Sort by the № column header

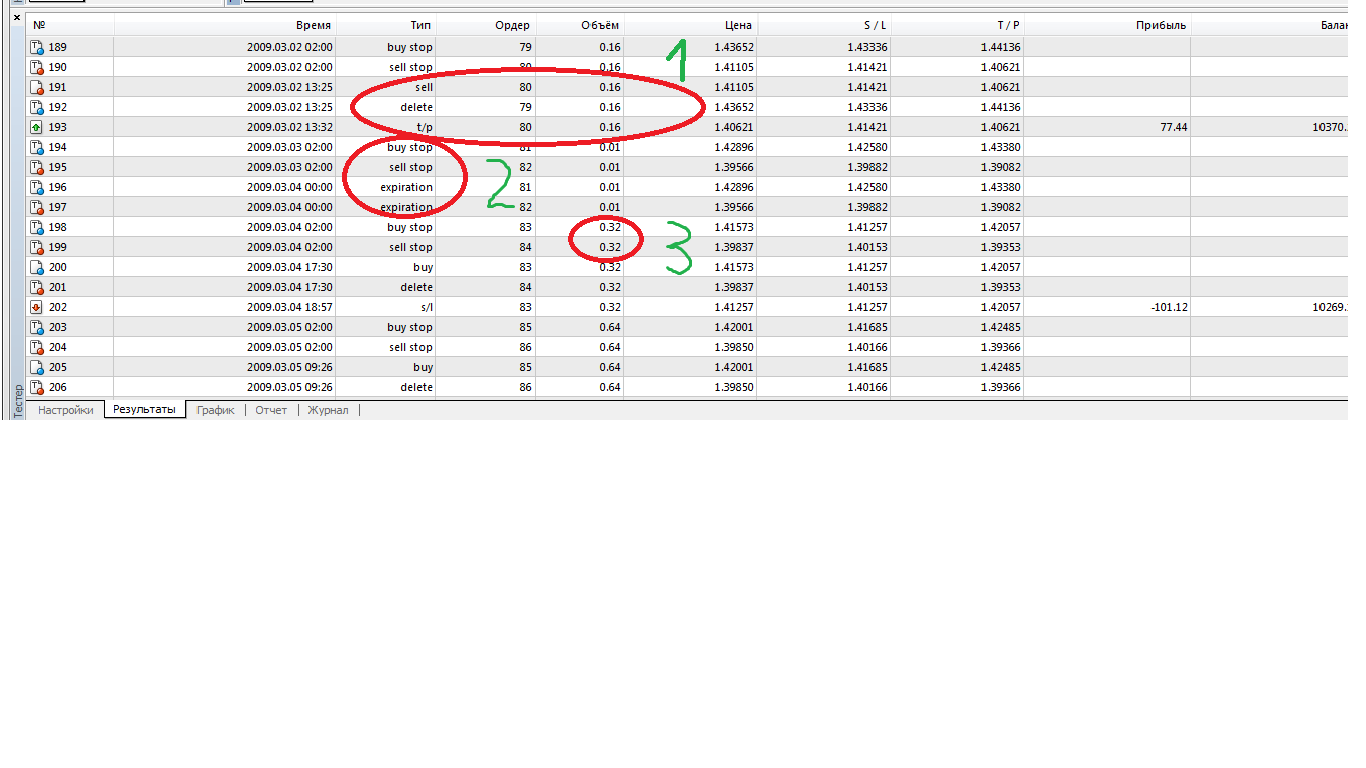[x=70, y=25]
